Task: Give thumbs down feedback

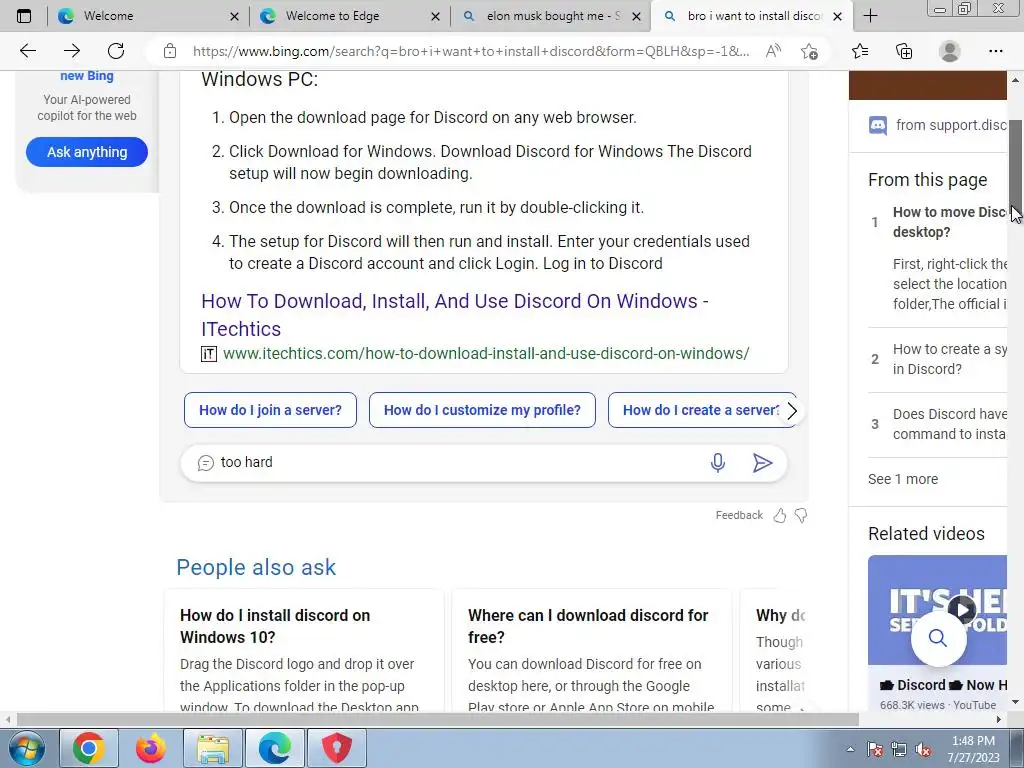Action: (x=801, y=515)
